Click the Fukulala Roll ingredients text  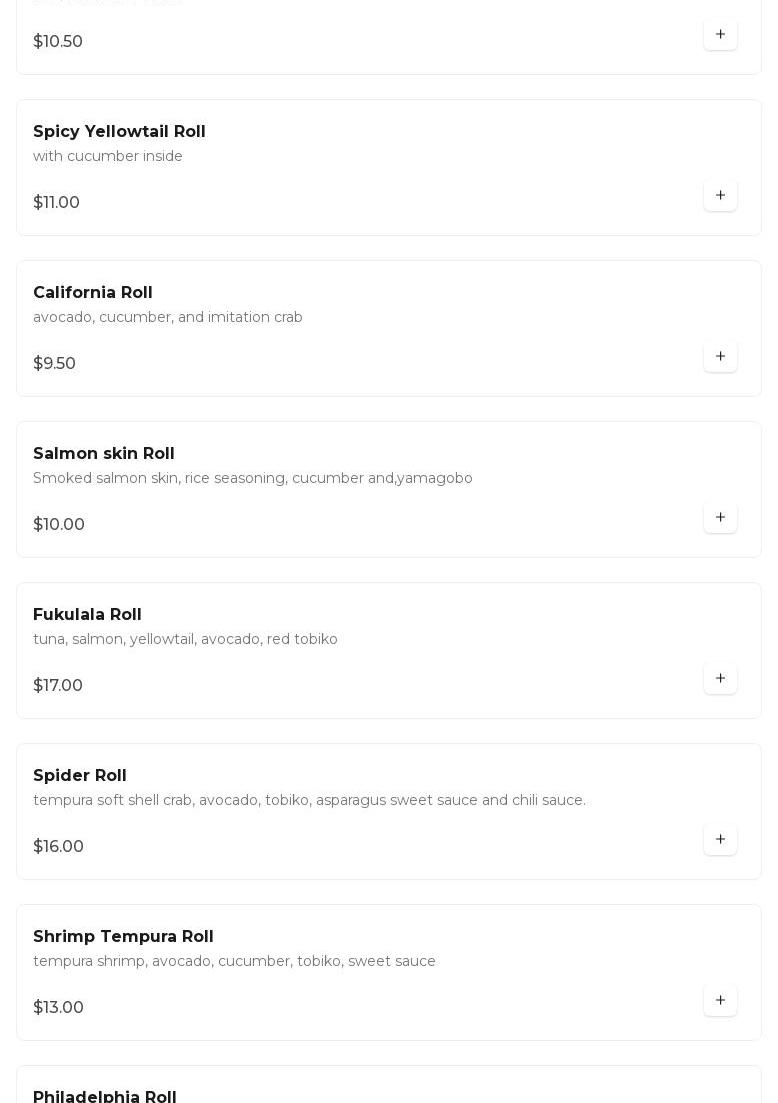point(185,640)
